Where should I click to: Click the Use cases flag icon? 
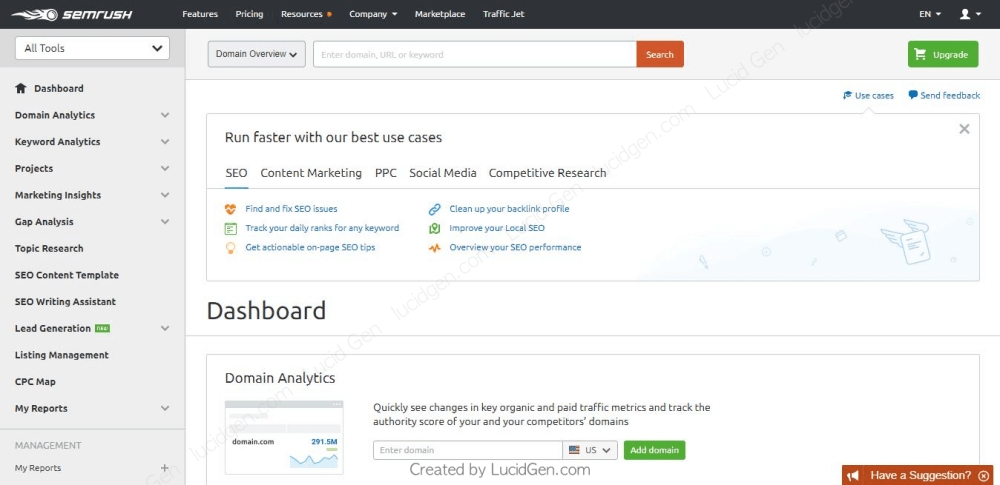(x=848, y=95)
